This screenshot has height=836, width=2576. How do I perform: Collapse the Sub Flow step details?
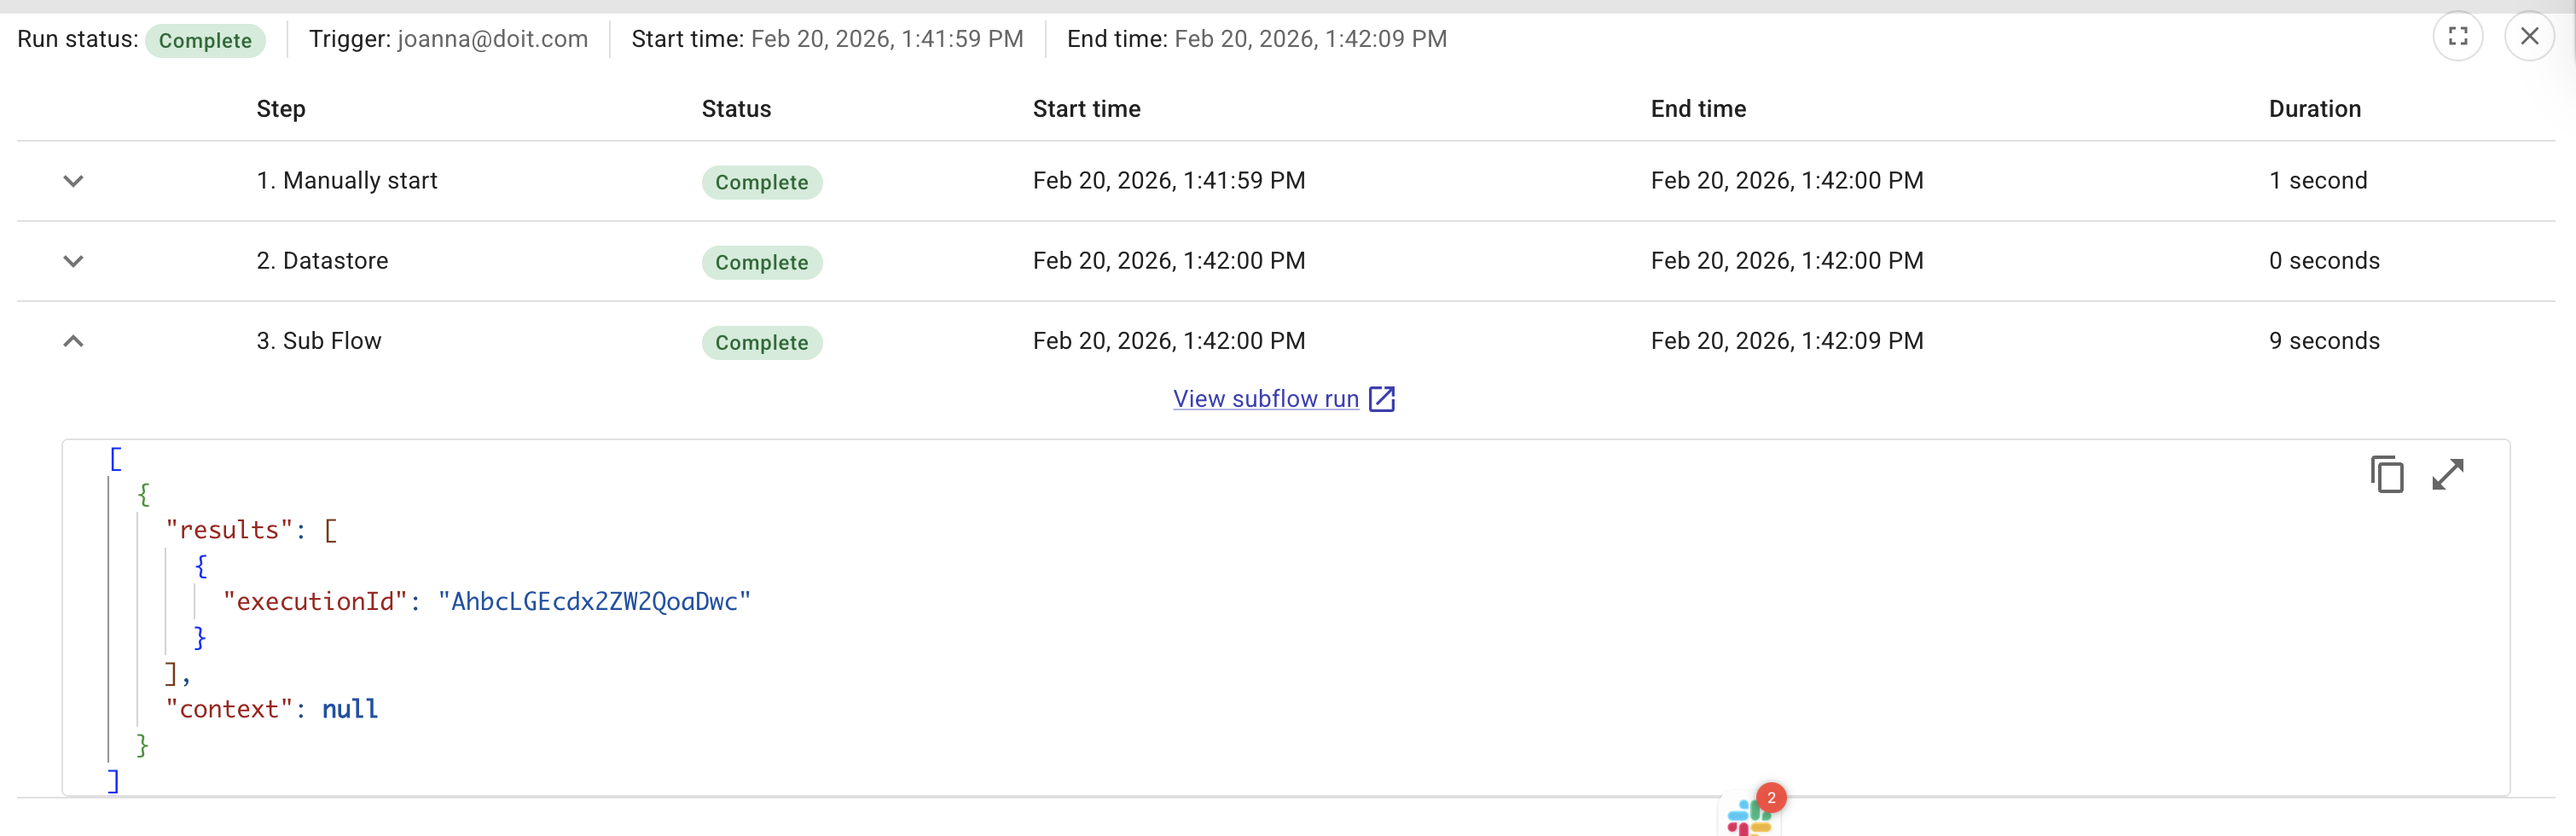pos(73,340)
